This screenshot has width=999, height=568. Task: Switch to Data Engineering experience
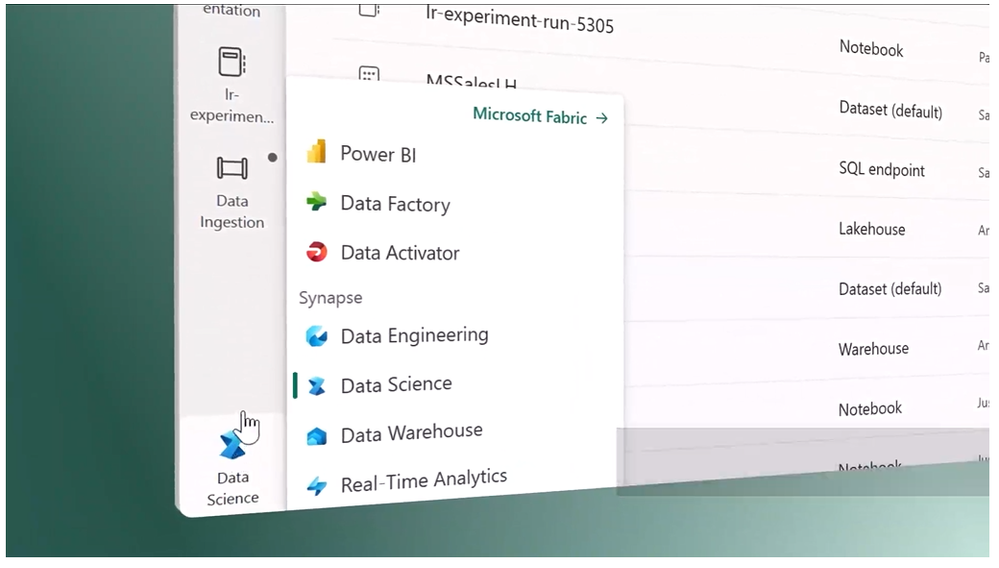point(414,336)
